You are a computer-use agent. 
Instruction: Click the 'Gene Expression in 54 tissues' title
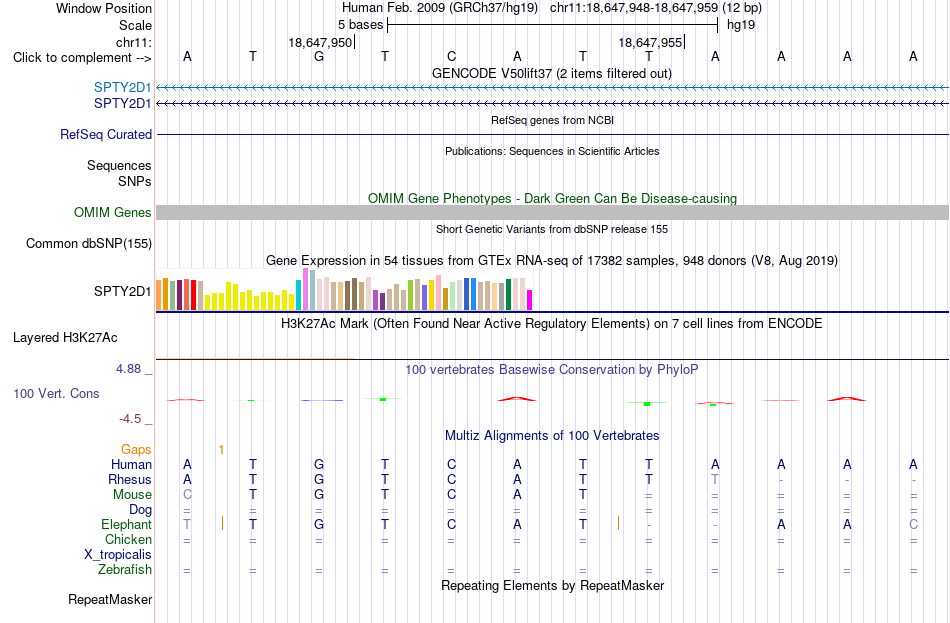pyautogui.click(x=552, y=261)
